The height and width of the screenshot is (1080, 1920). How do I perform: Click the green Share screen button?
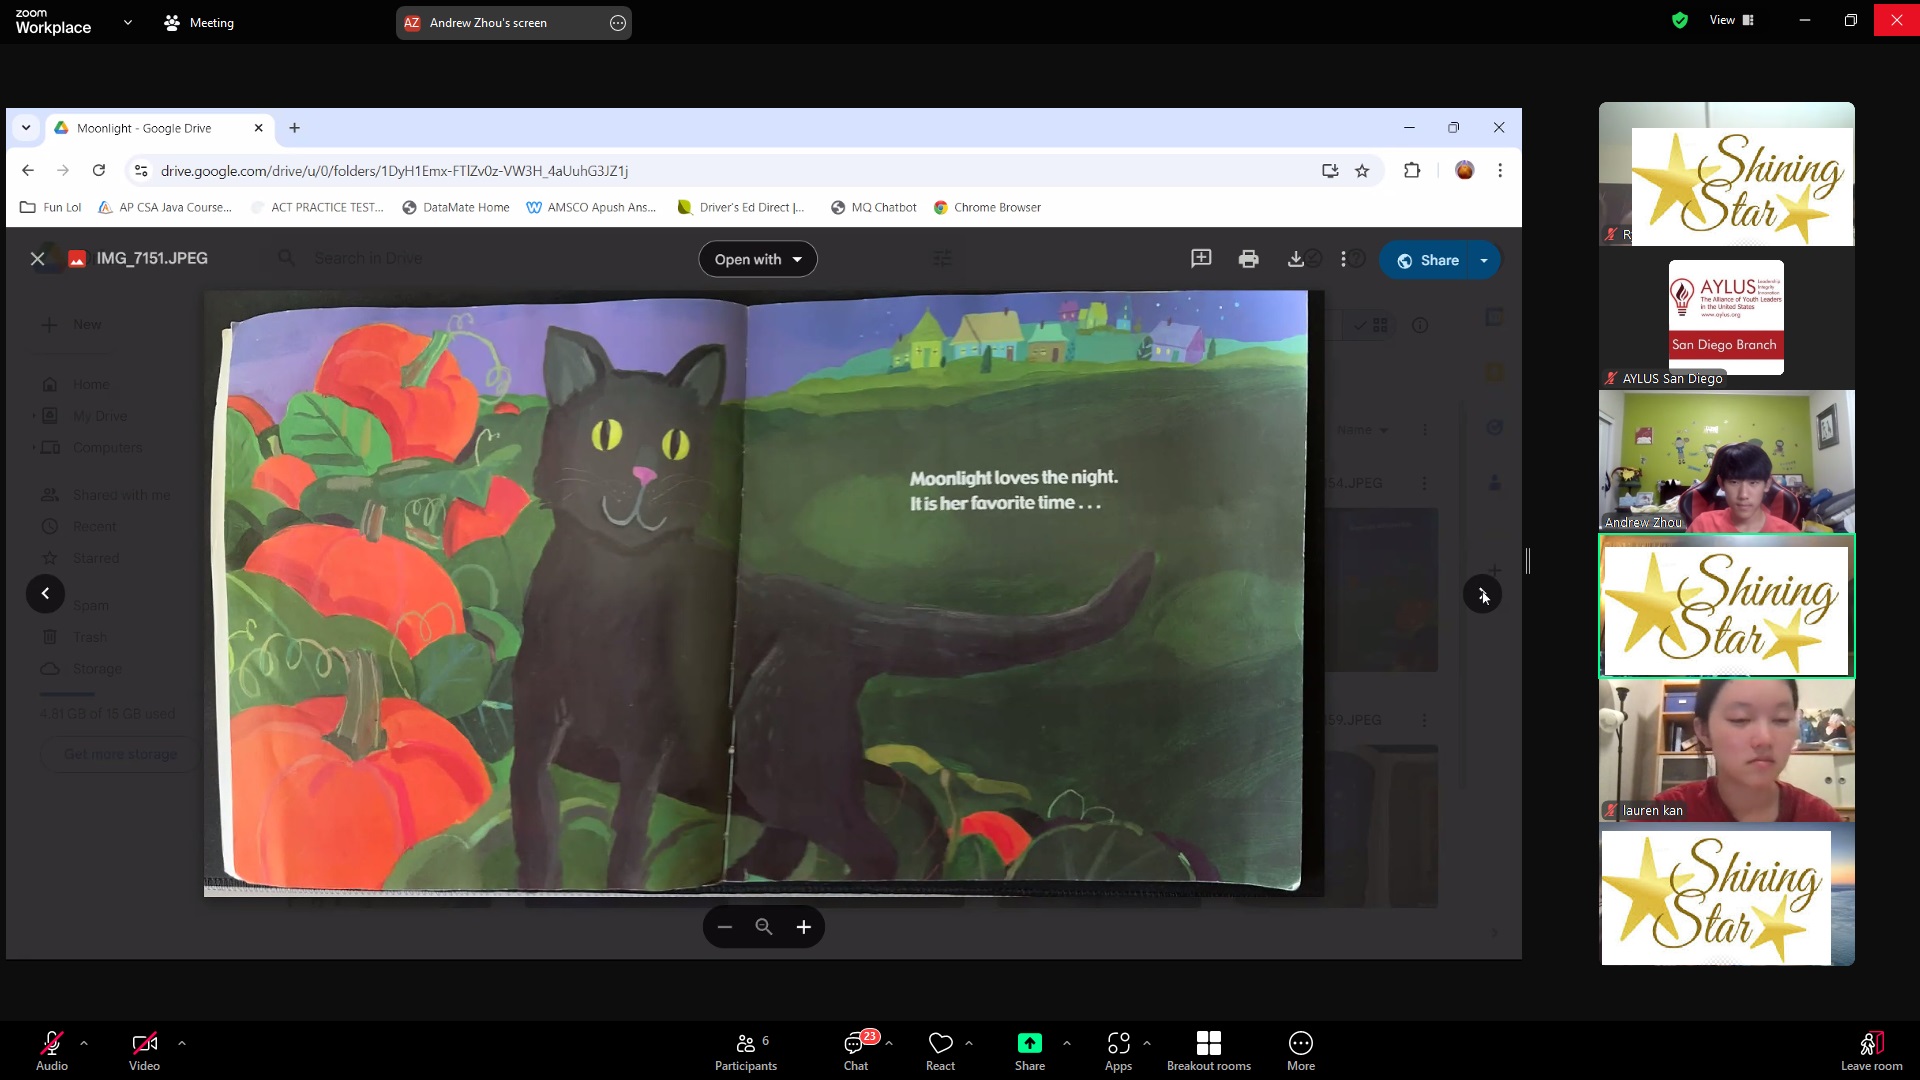1030,1044
